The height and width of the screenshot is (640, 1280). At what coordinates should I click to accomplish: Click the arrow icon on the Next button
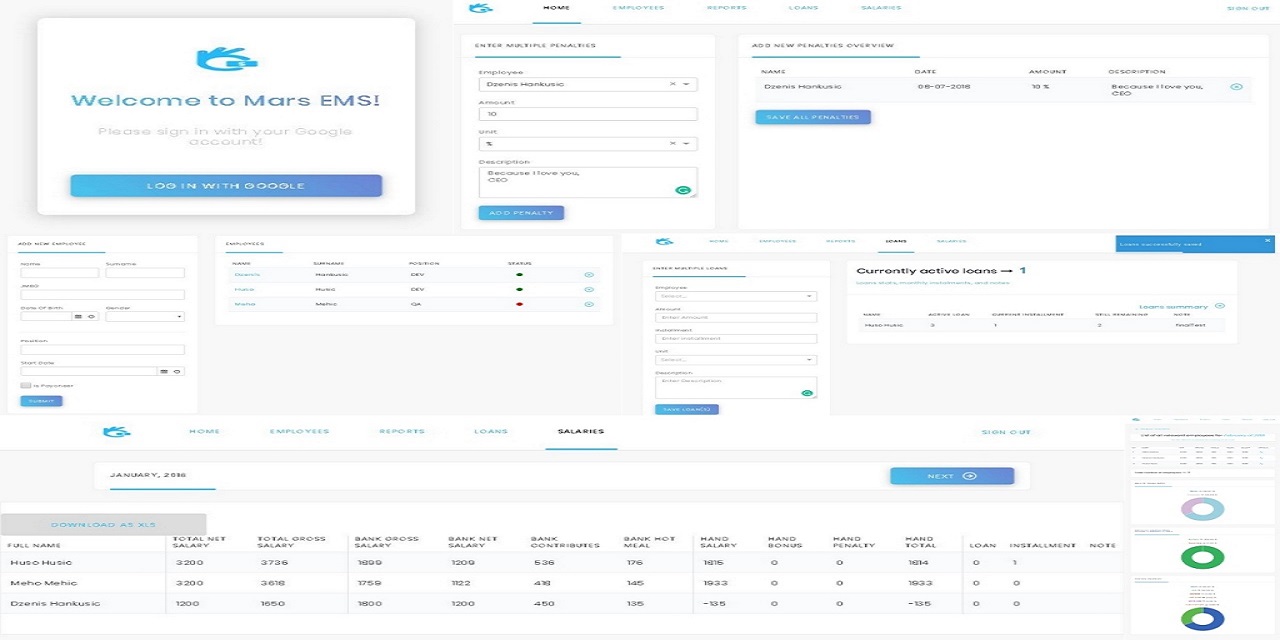point(969,476)
